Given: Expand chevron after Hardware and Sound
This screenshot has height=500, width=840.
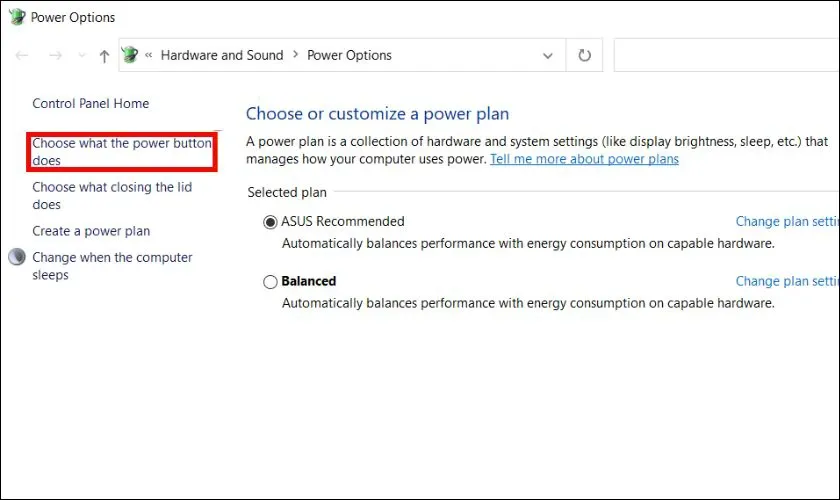Looking at the screenshot, I should click(295, 55).
